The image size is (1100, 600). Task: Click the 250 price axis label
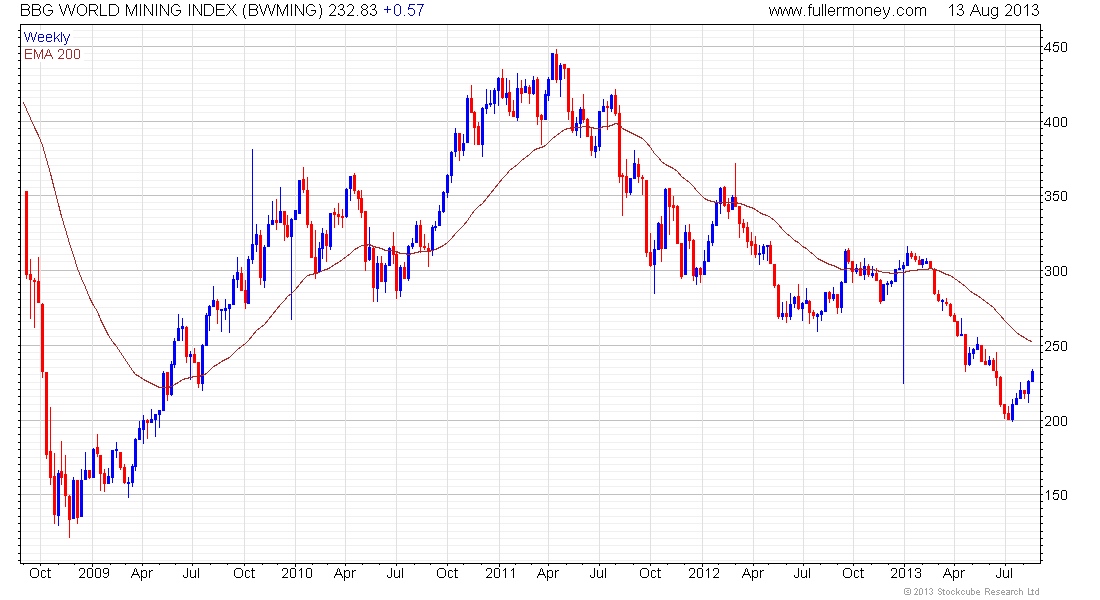pos(1056,346)
